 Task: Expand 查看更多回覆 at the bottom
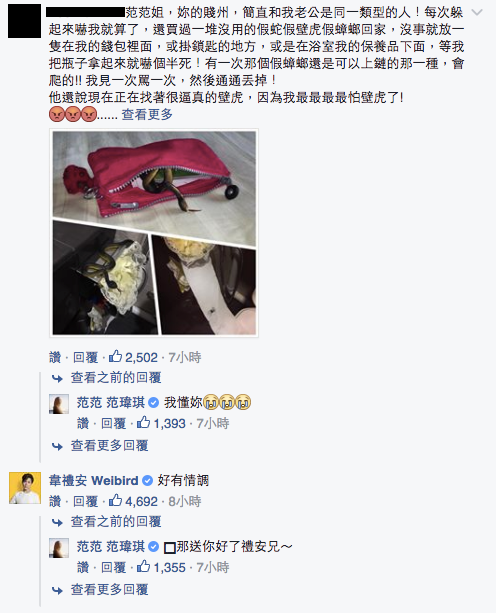109,590
